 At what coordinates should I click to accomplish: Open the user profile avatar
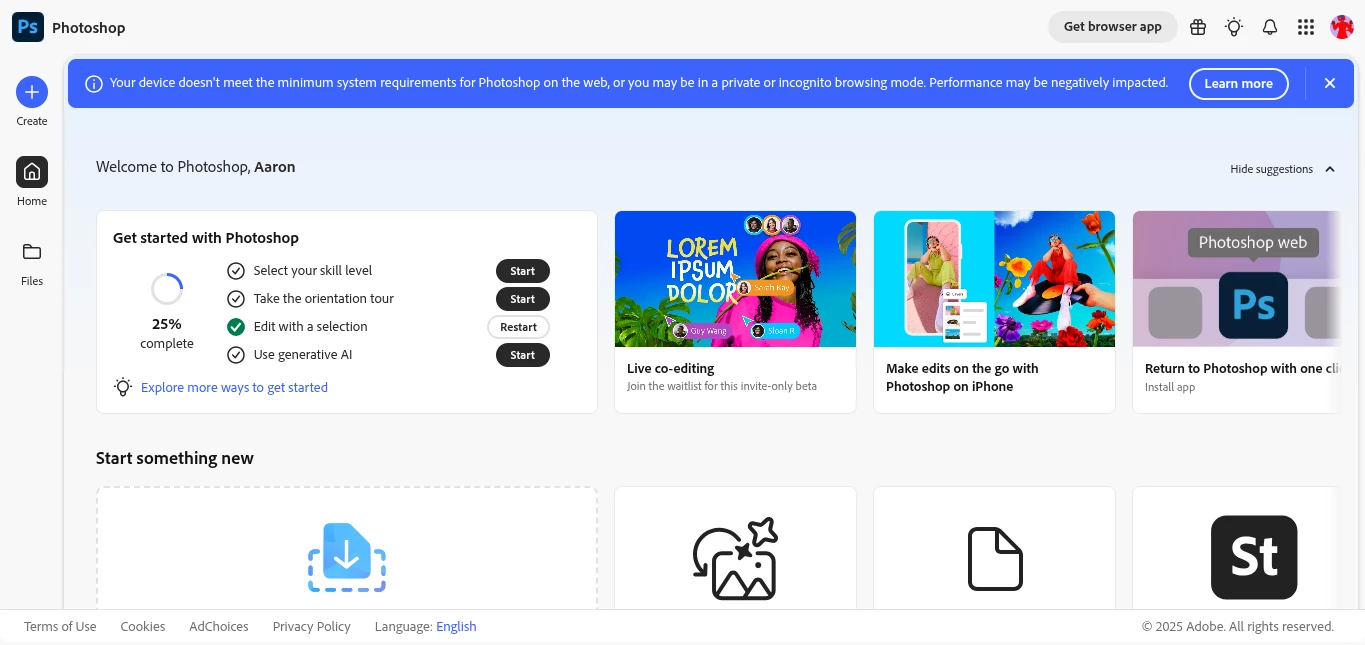(1342, 27)
